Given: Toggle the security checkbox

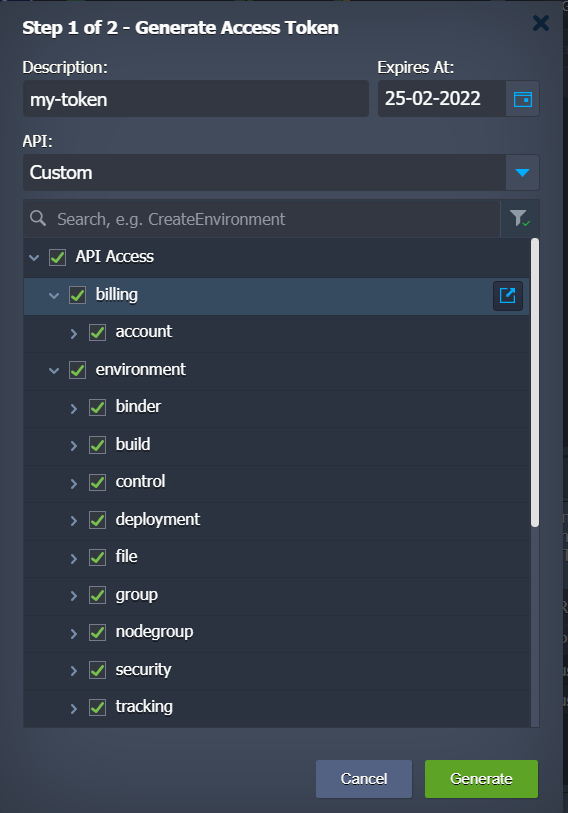Looking at the screenshot, I should (98, 670).
